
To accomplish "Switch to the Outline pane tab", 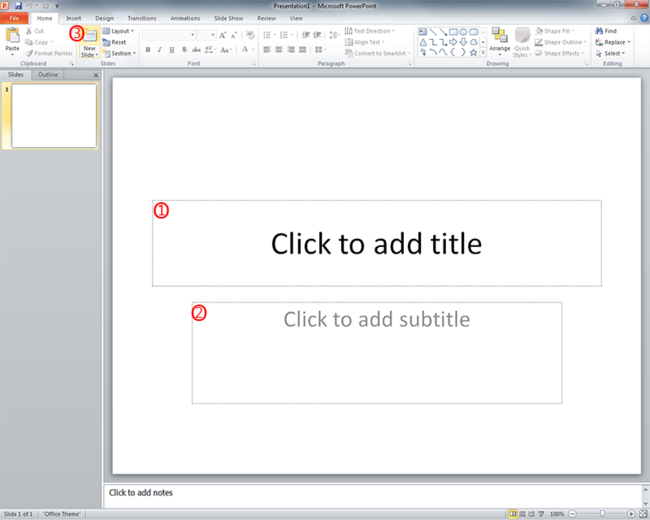I will [x=48, y=75].
